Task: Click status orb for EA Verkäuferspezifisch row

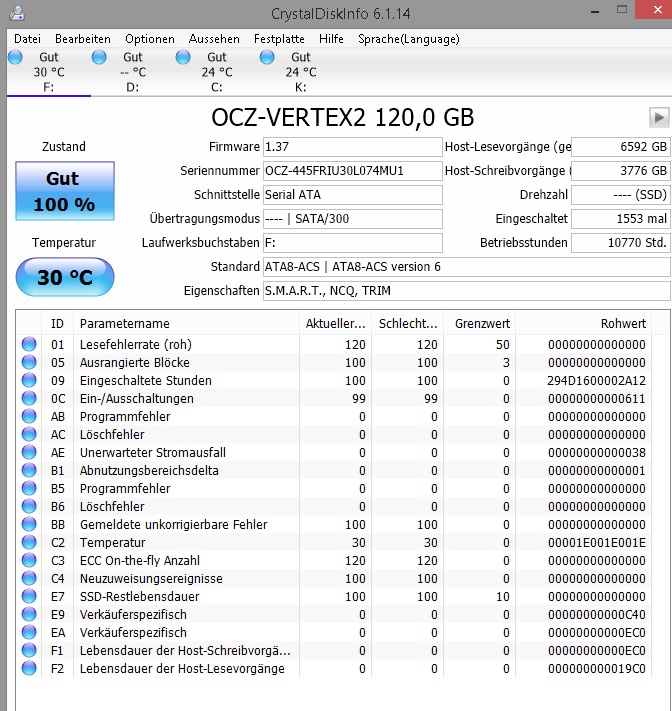Action: coord(29,632)
